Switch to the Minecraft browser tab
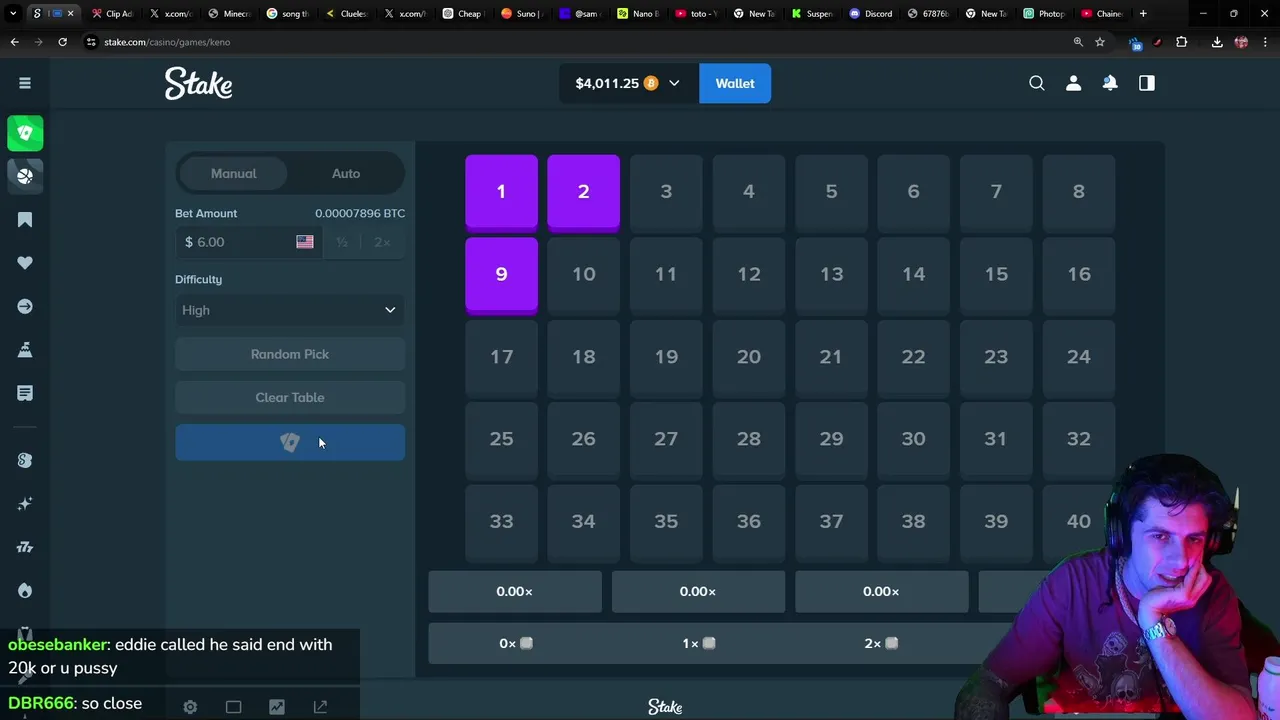This screenshot has width=1280, height=720. pyautogui.click(x=229, y=13)
